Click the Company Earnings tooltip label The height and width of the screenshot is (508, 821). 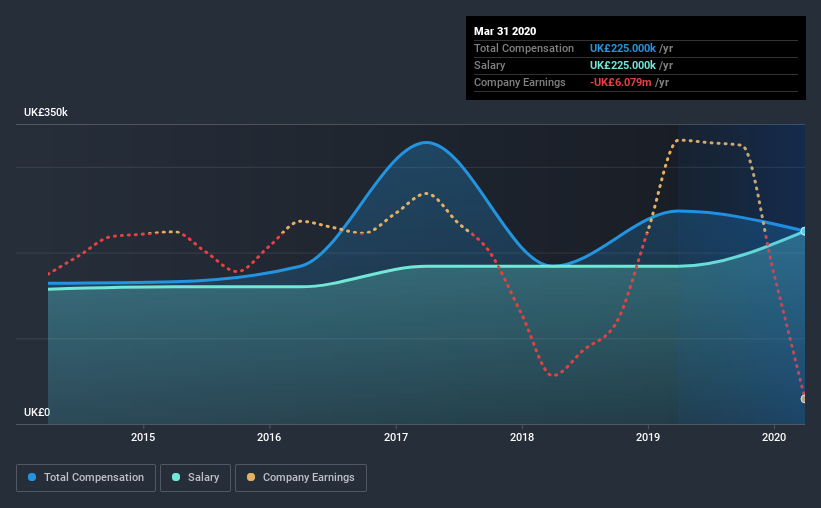[519, 82]
